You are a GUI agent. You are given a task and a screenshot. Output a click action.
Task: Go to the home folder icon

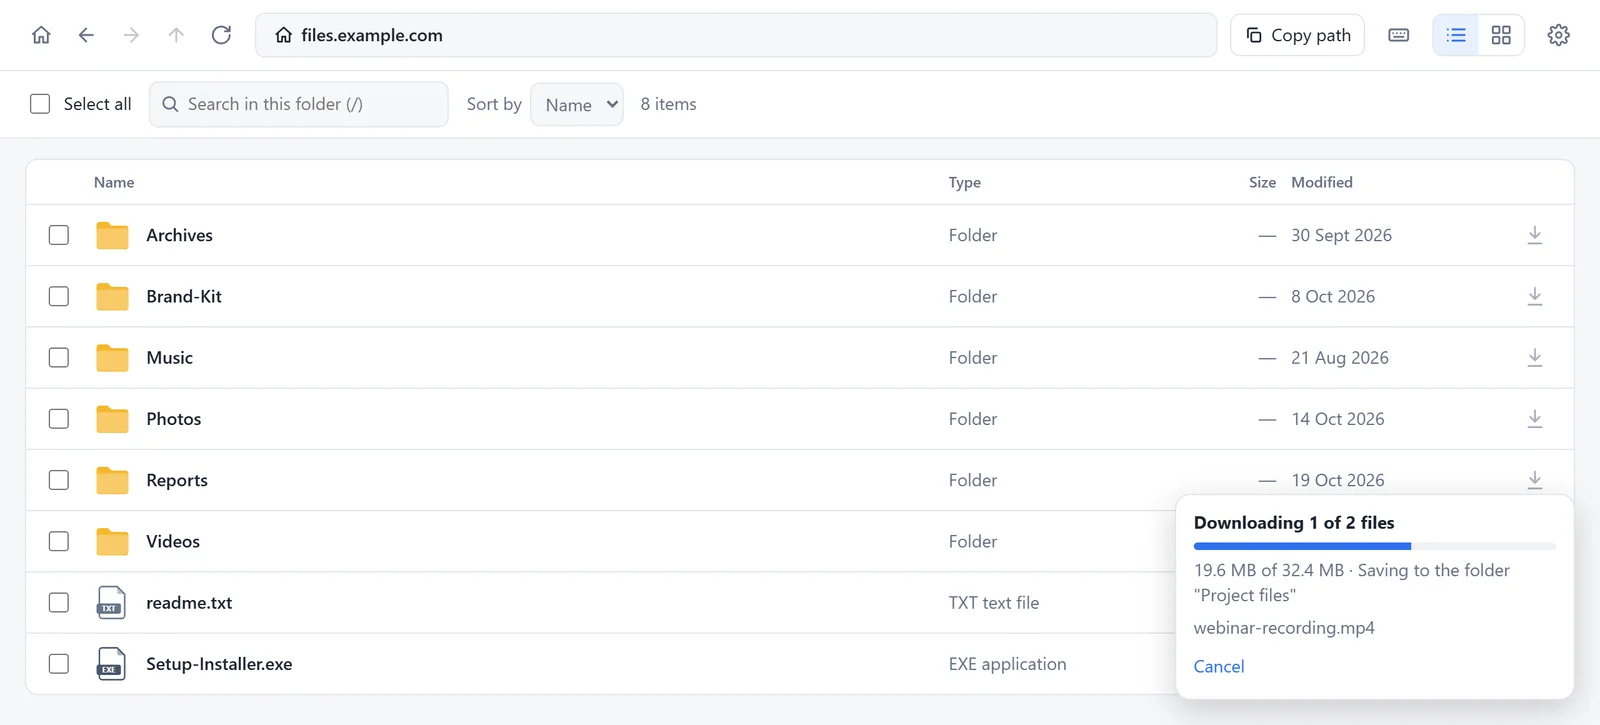(x=41, y=35)
